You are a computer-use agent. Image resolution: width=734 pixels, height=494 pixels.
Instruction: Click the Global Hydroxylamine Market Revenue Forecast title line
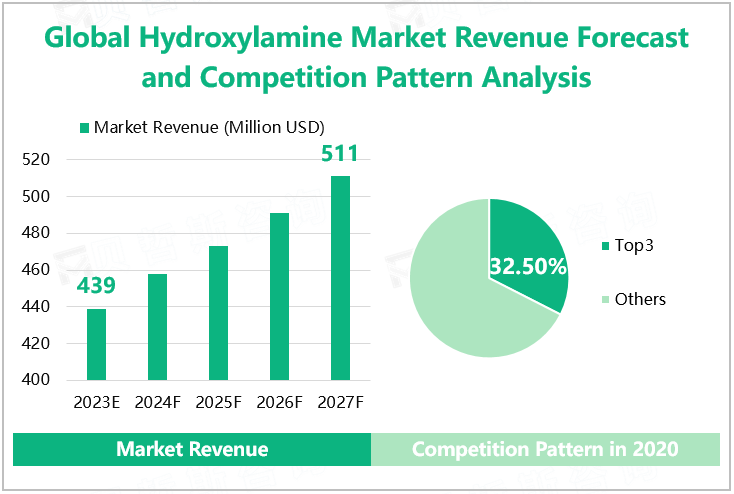(367, 37)
